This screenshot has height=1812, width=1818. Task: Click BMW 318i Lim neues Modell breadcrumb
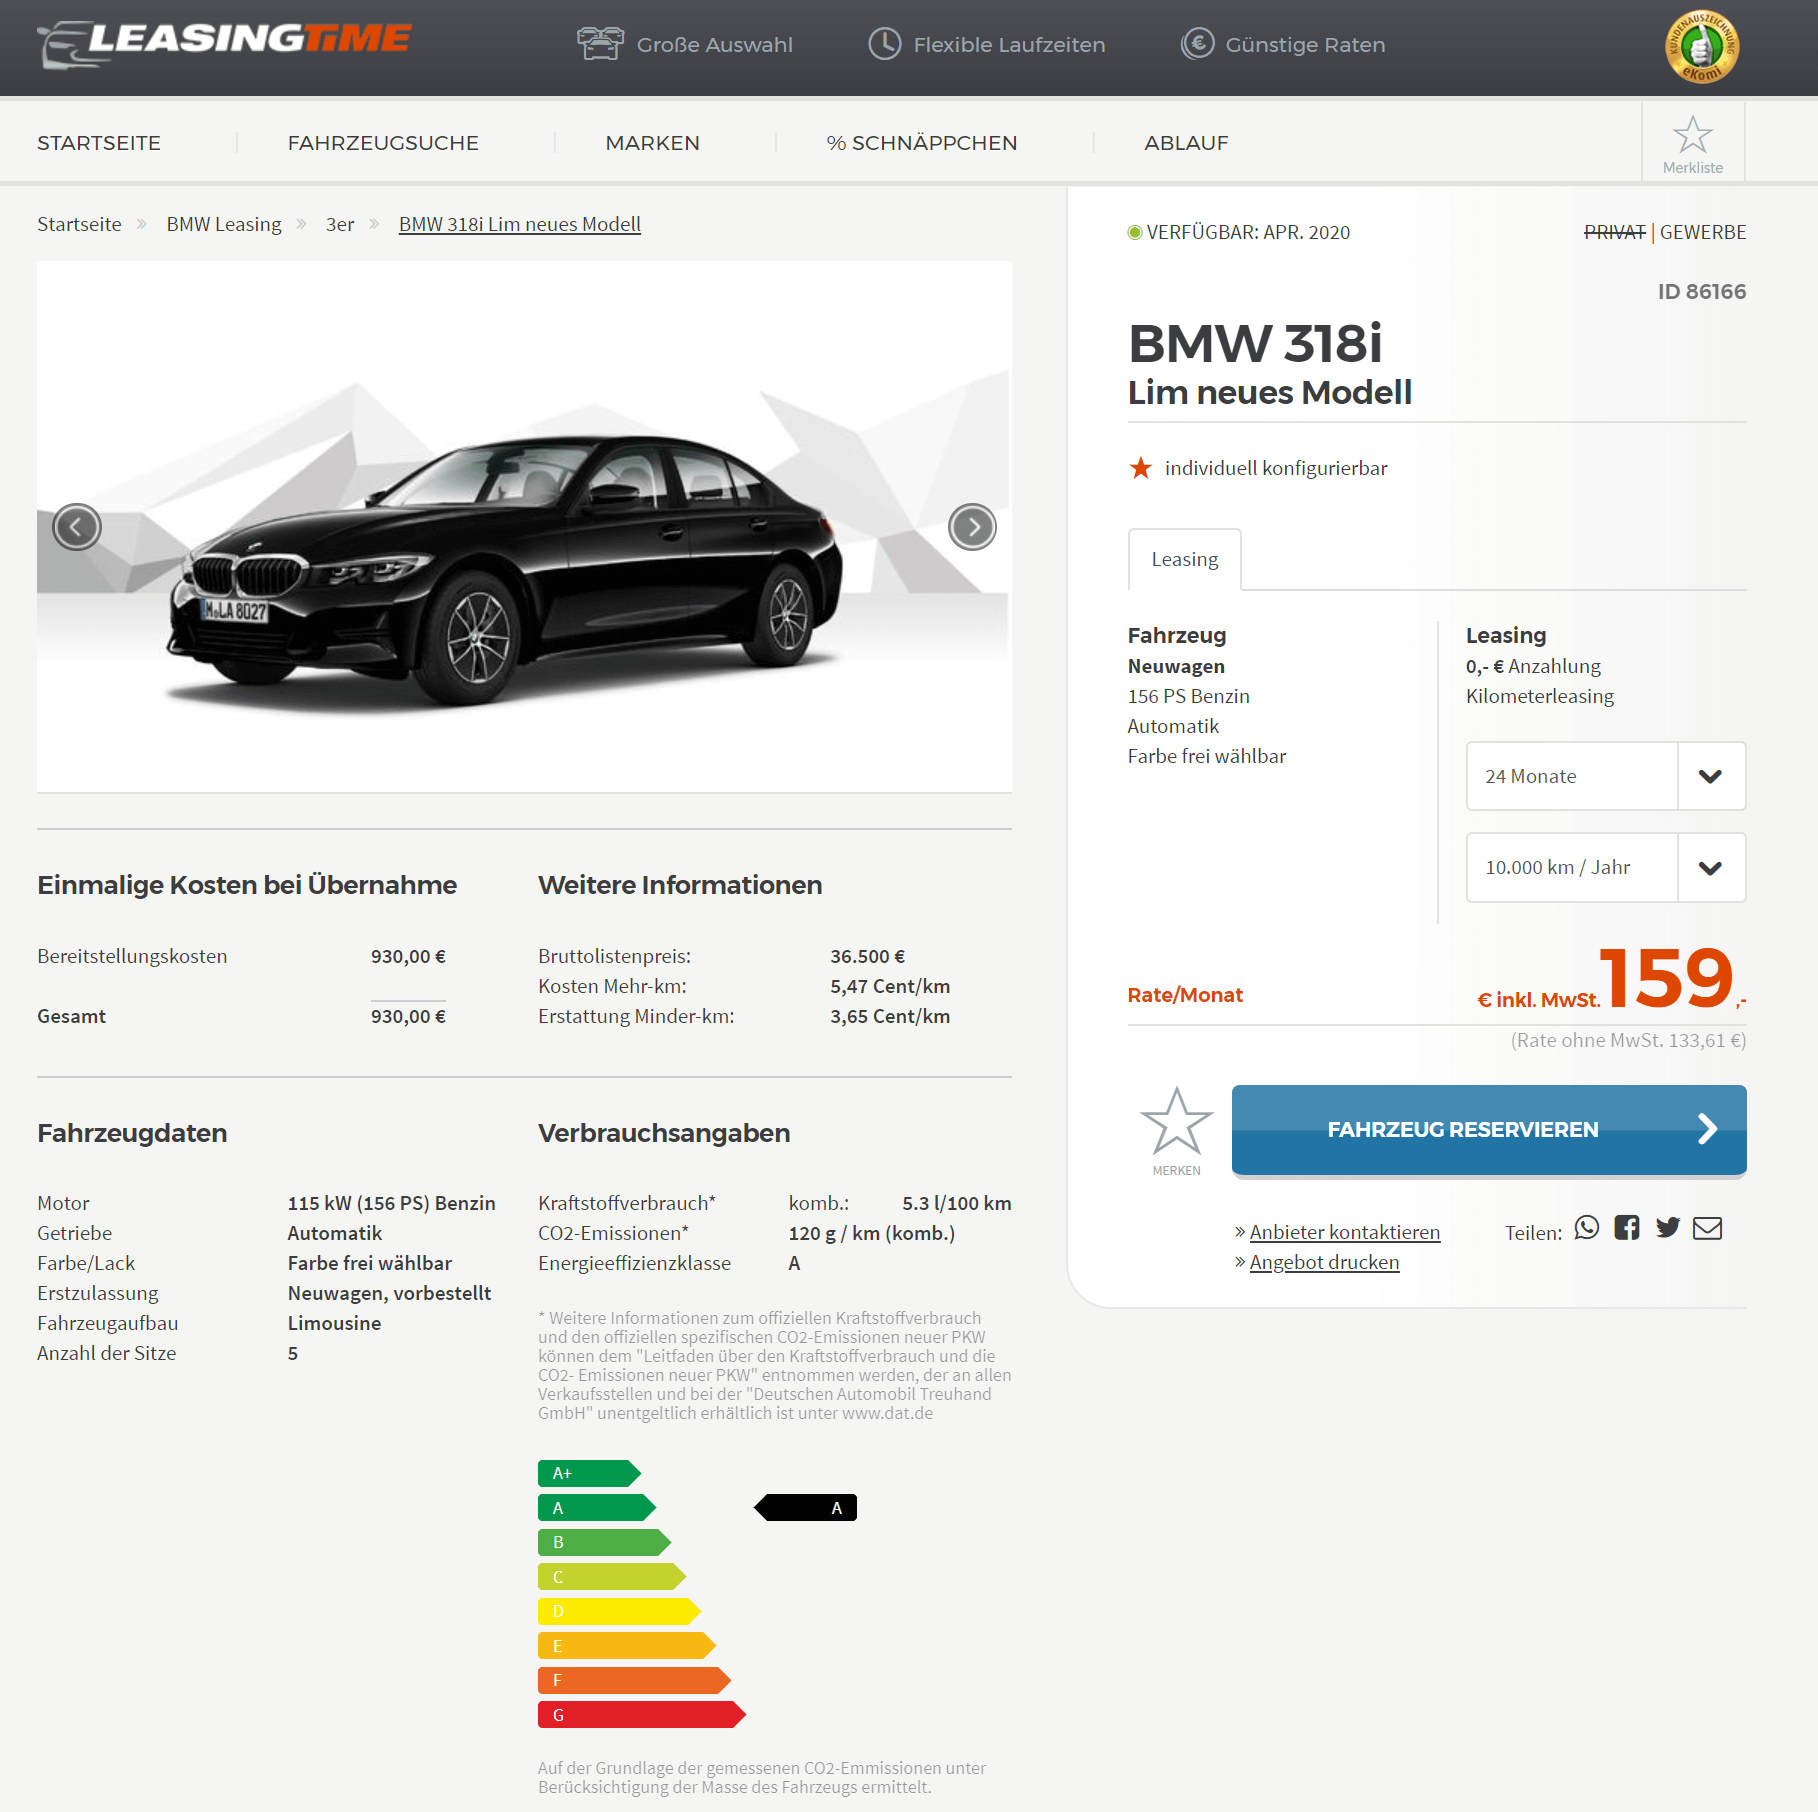click(x=520, y=224)
